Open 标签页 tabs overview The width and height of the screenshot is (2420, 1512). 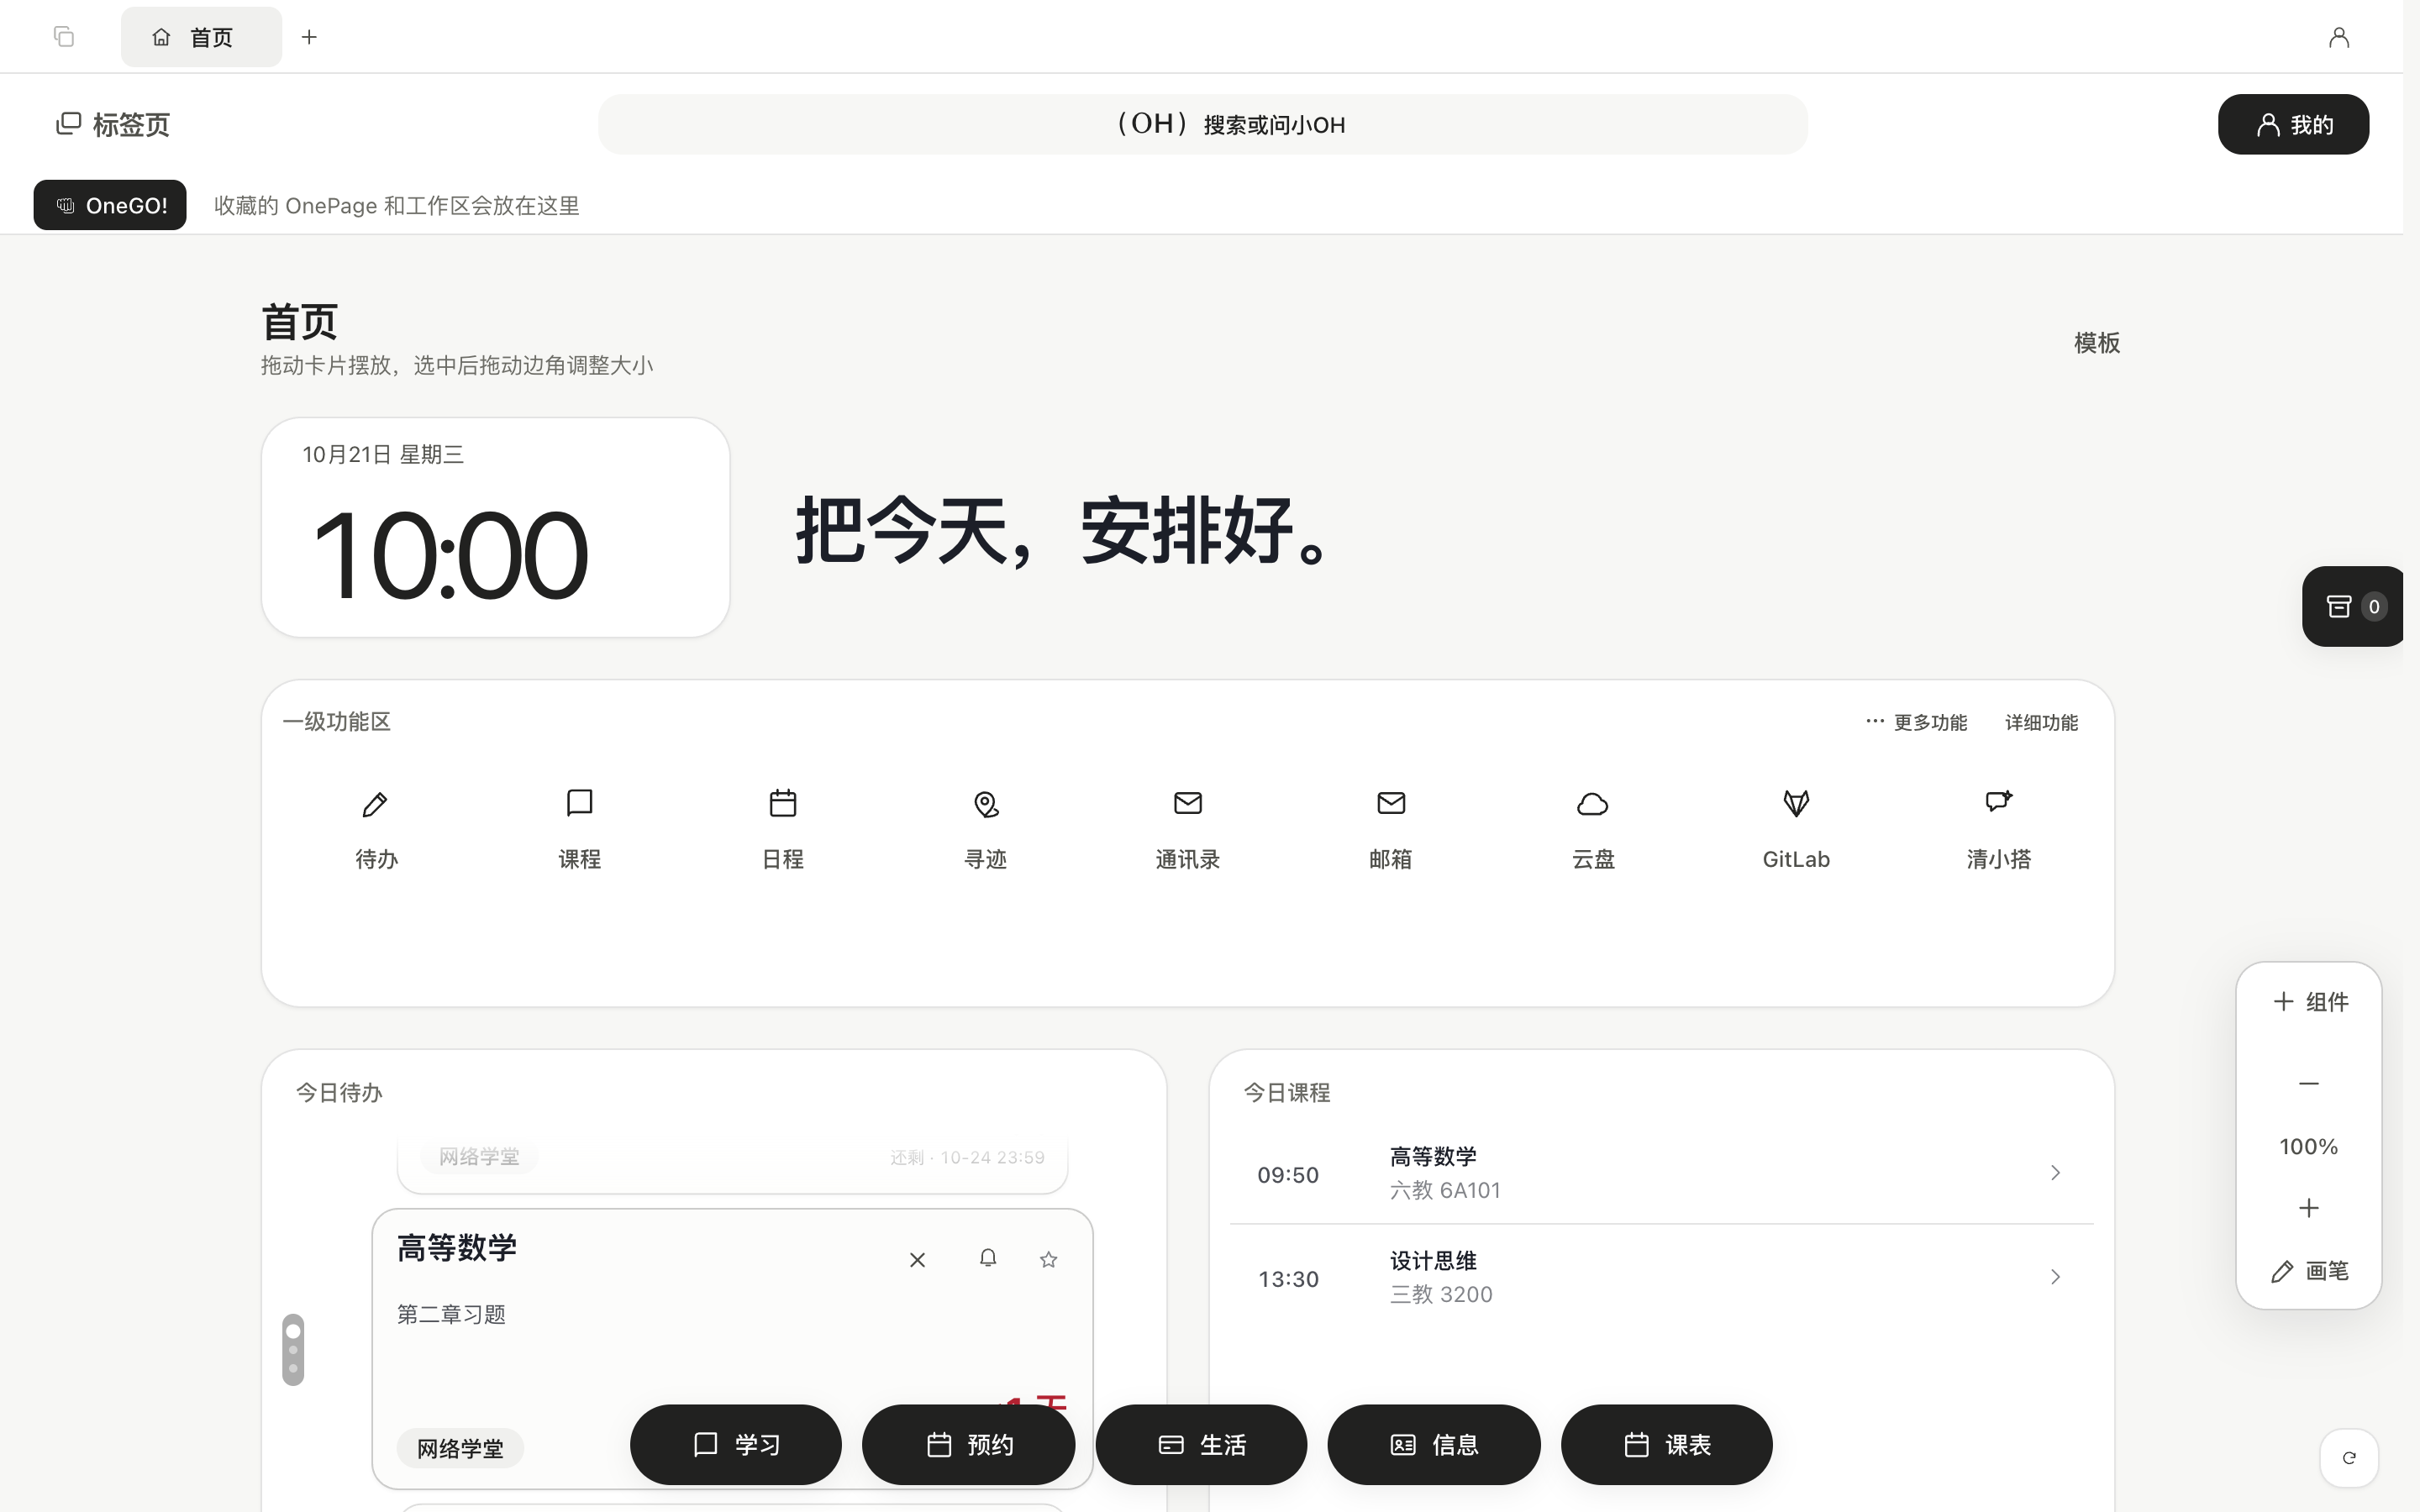tap(113, 124)
